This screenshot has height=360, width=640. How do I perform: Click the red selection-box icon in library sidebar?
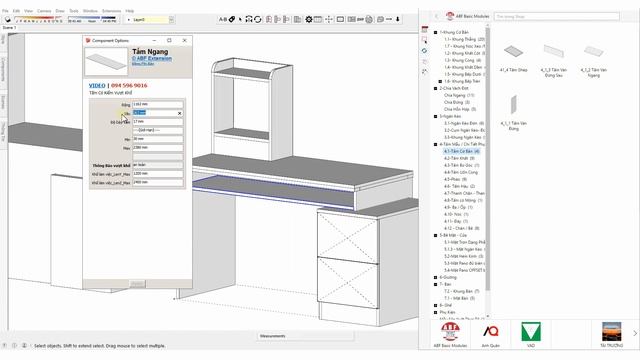[x=425, y=40]
